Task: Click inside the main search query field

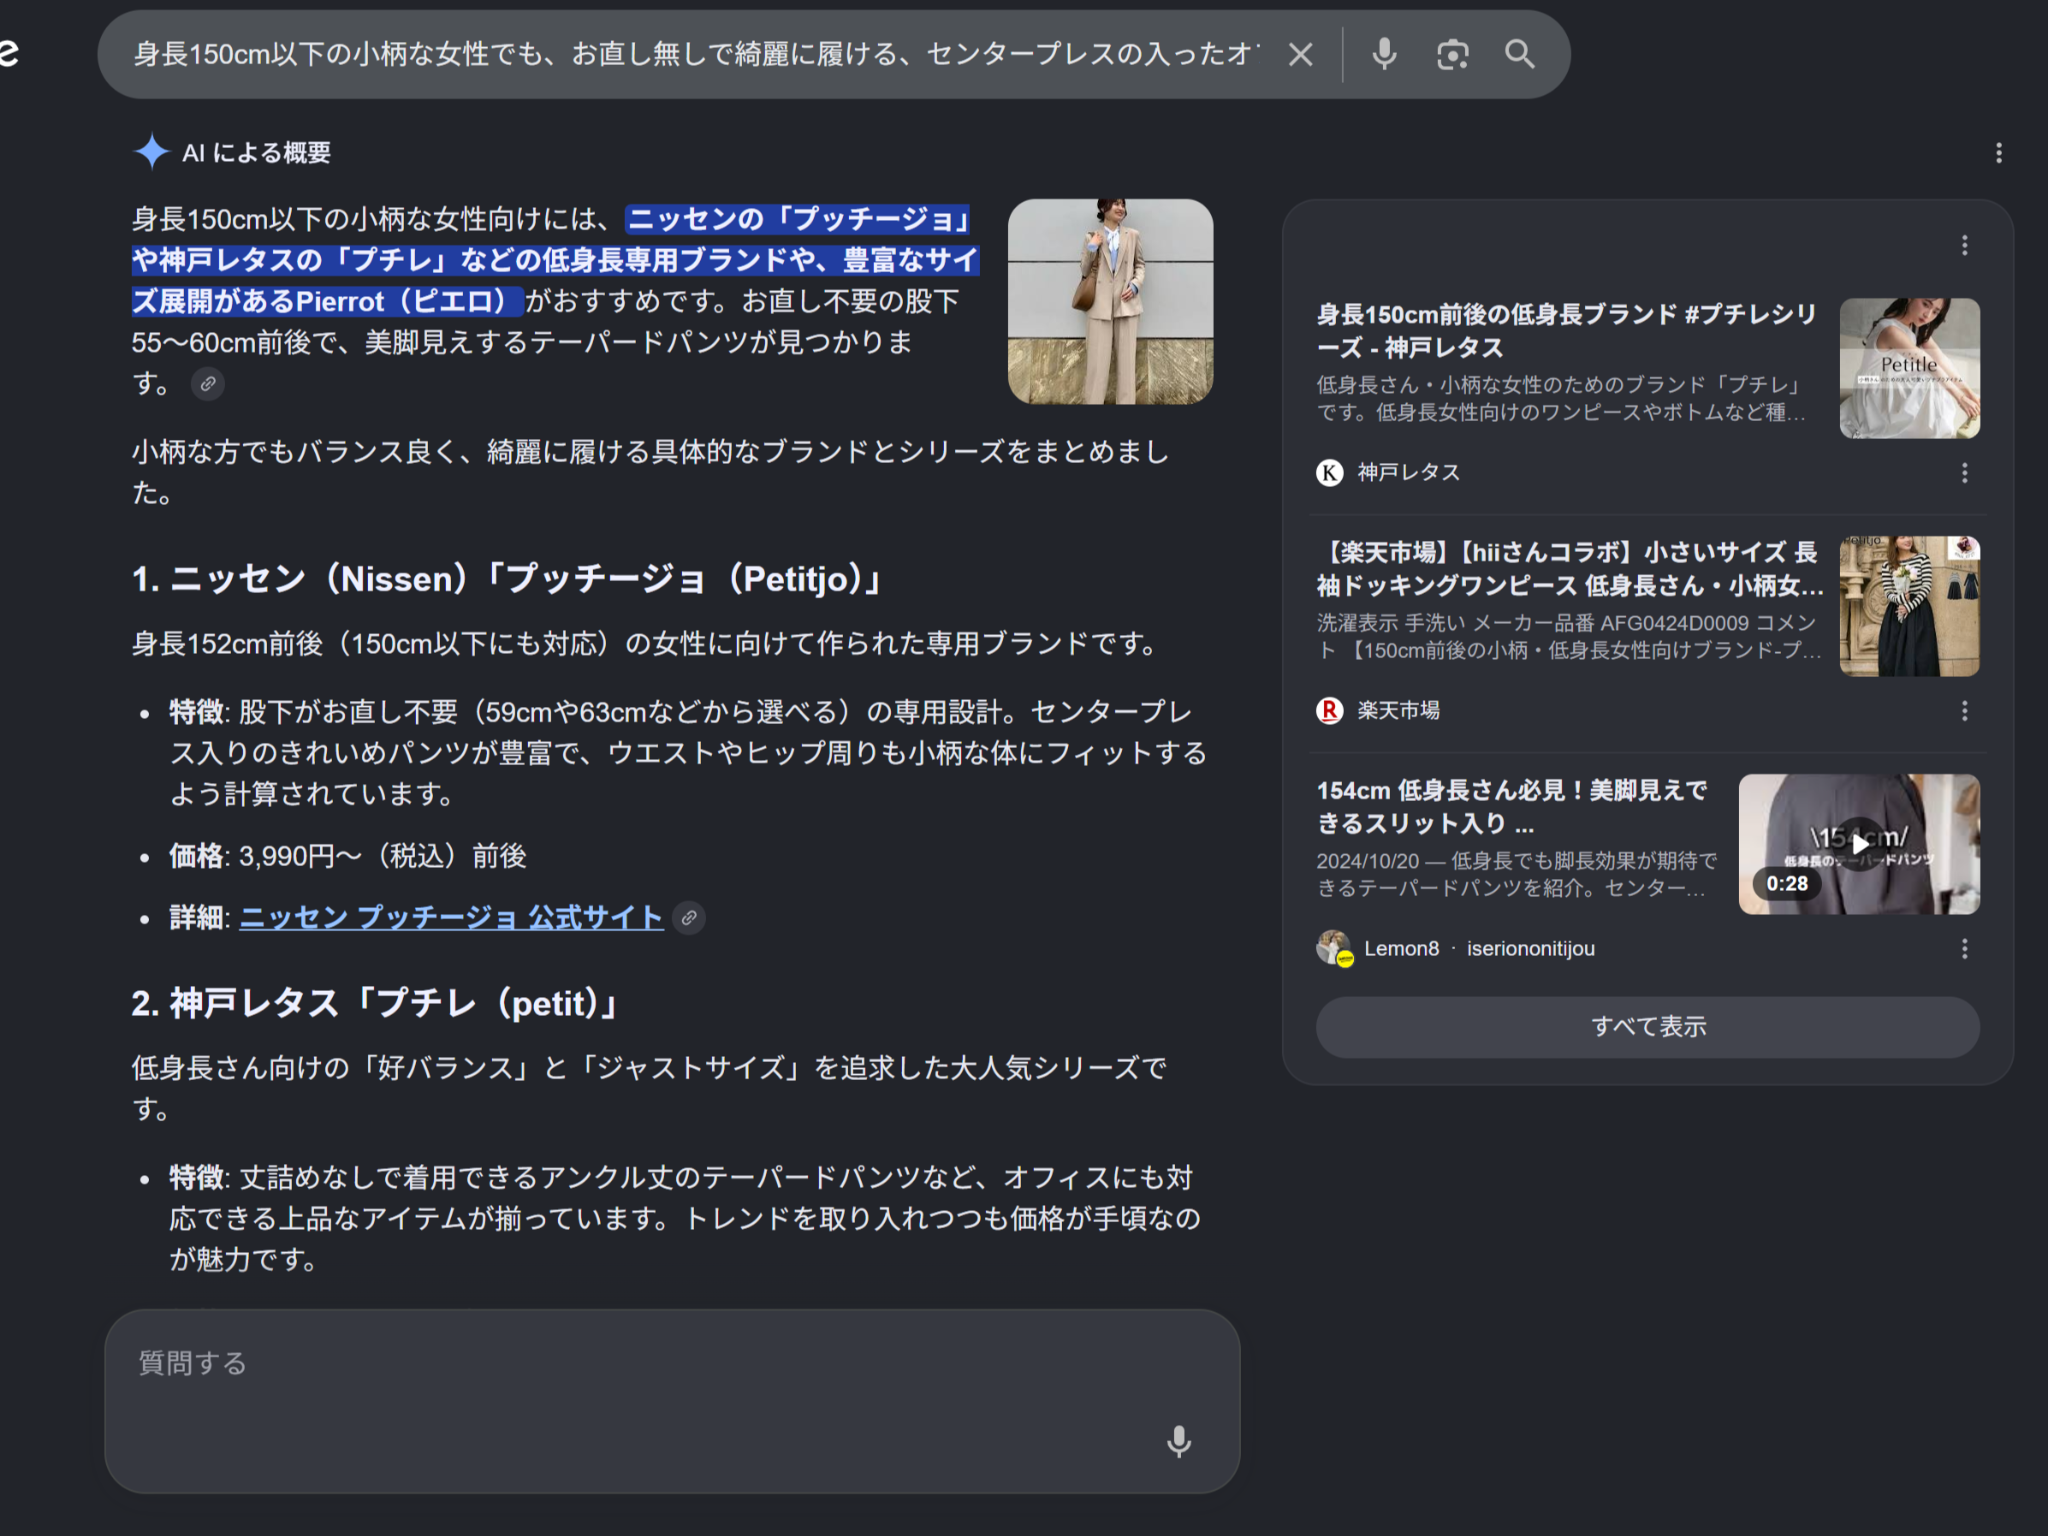Action: 697,54
